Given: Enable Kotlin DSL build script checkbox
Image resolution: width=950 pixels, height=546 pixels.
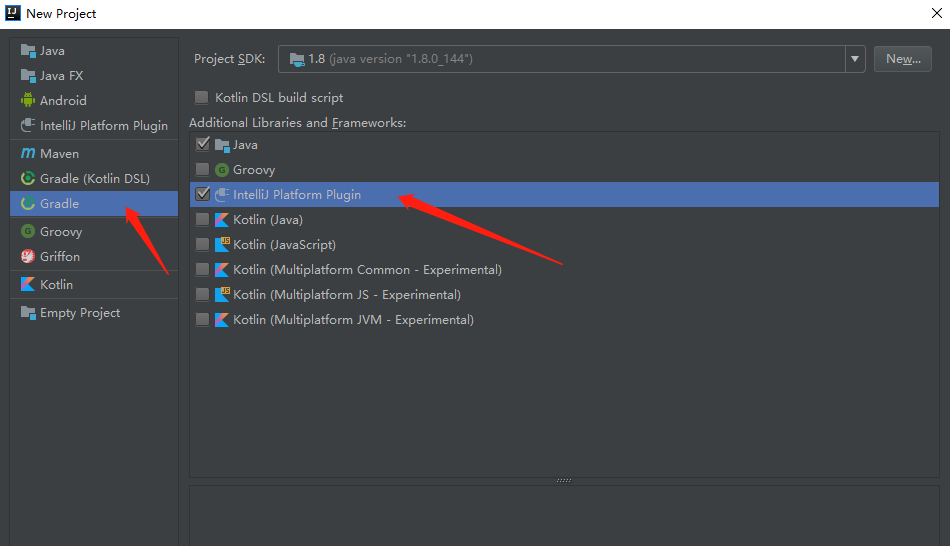Looking at the screenshot, I should coord(201,98).
